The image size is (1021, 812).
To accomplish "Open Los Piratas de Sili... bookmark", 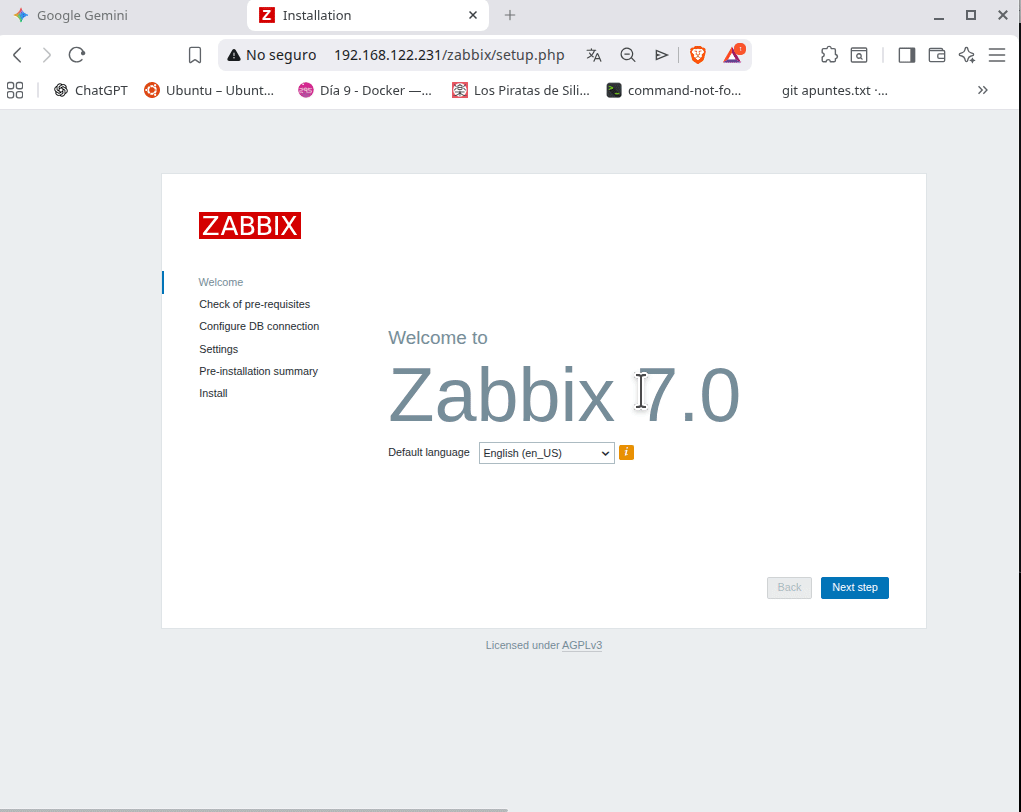I will coord(521,91).
